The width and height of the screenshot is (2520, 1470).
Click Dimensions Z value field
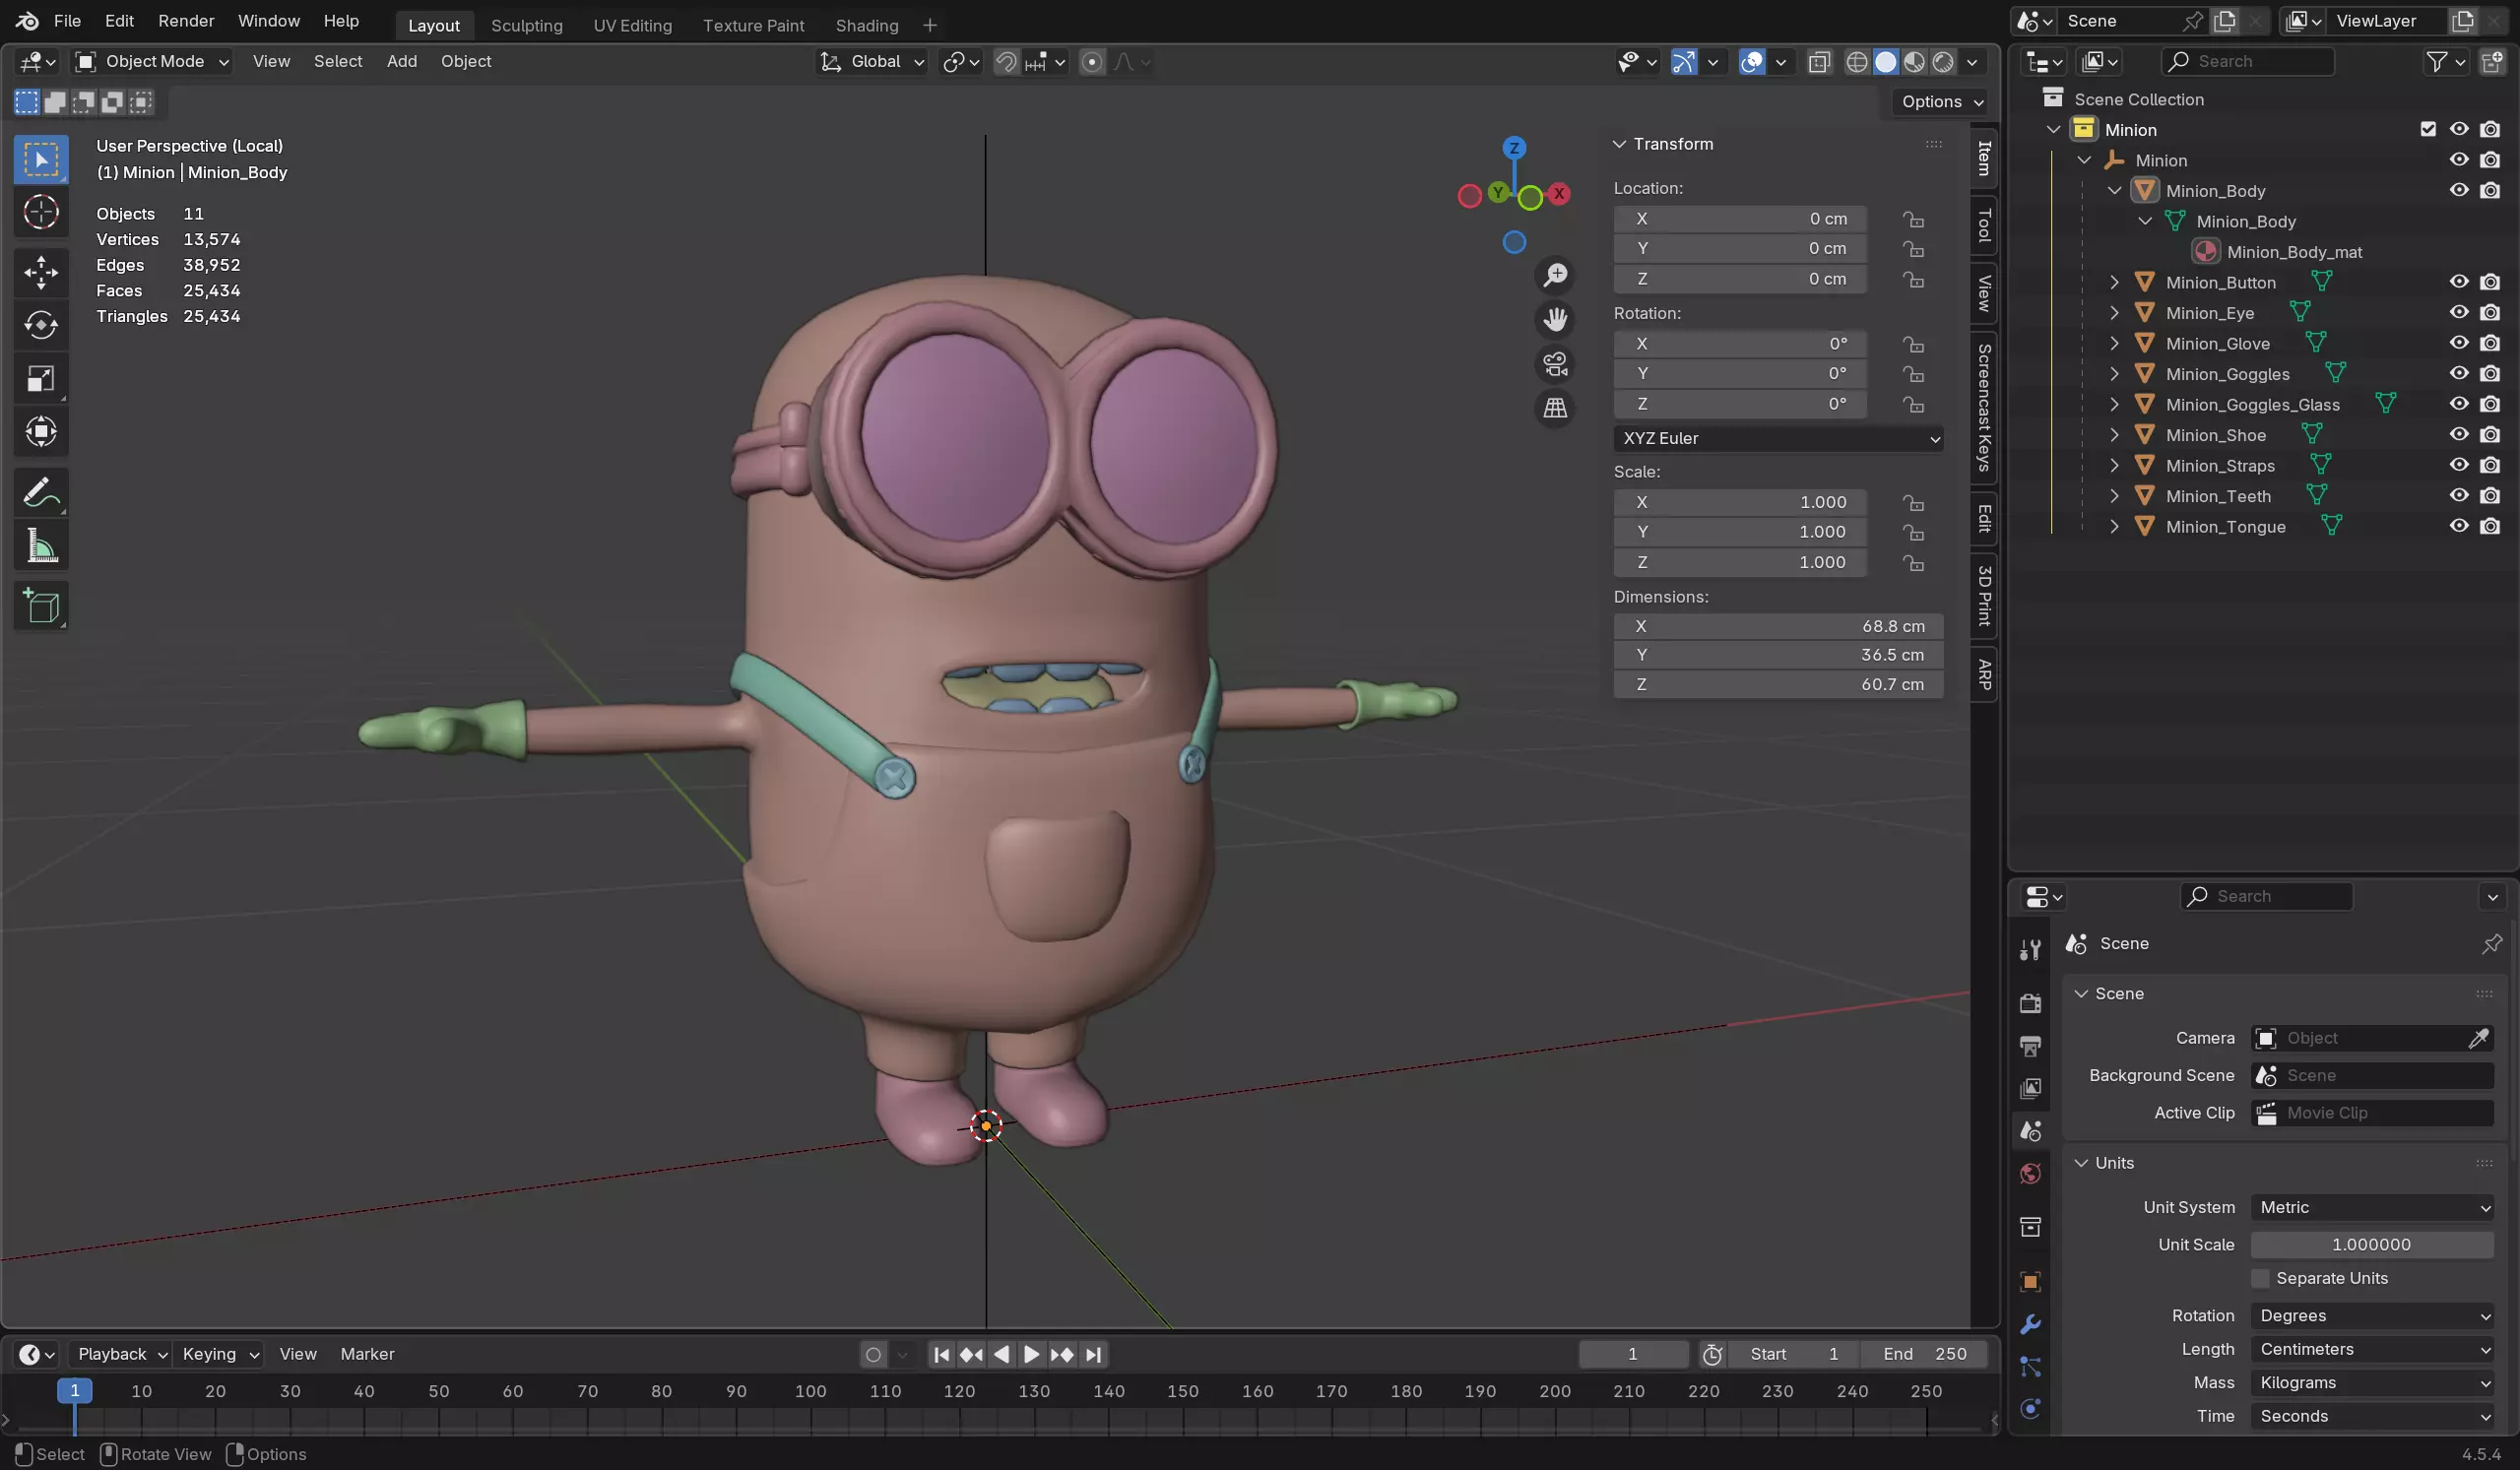[x=1778, y=685]
